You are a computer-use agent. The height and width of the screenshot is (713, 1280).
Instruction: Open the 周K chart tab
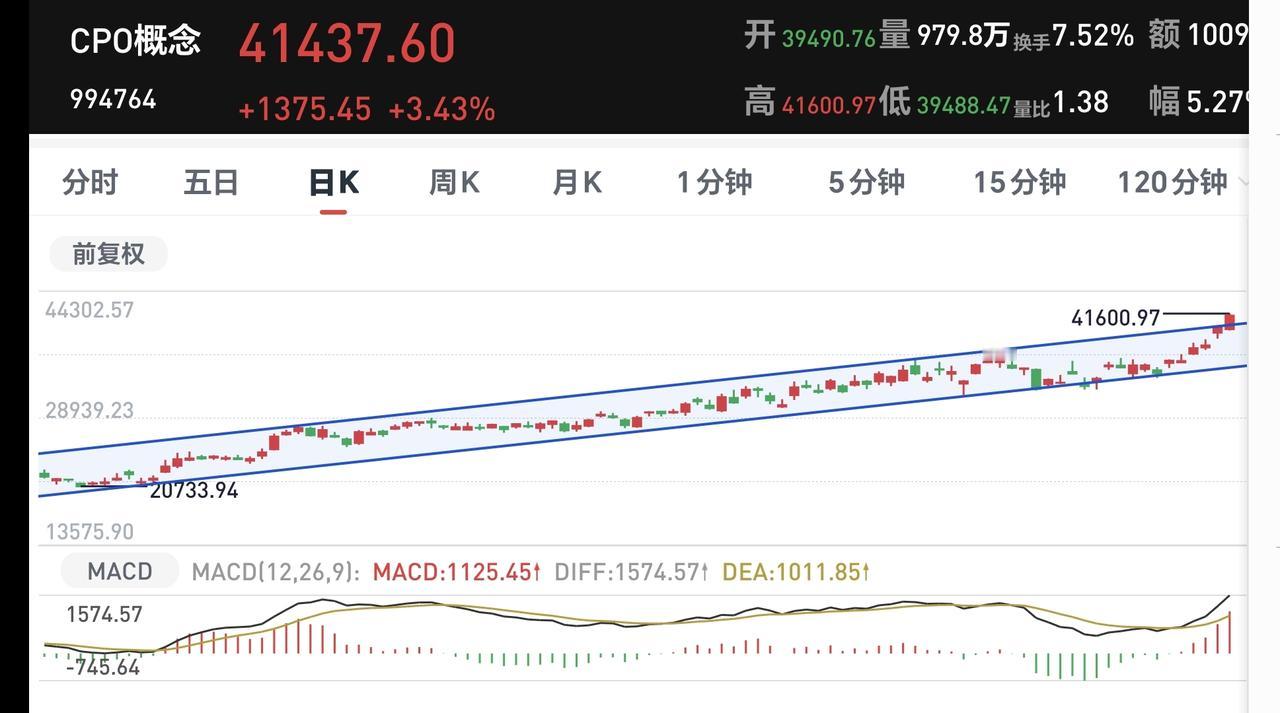point(454,182)
